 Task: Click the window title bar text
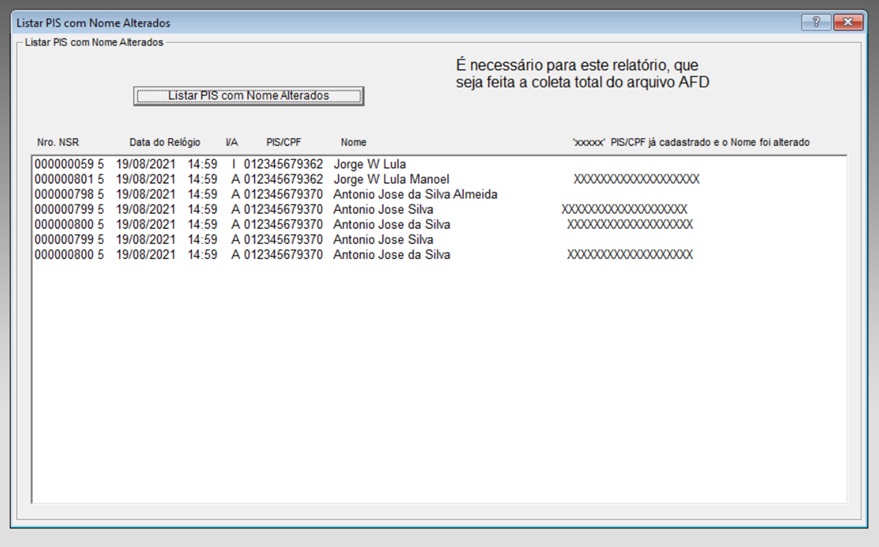[x=93, y=23]
